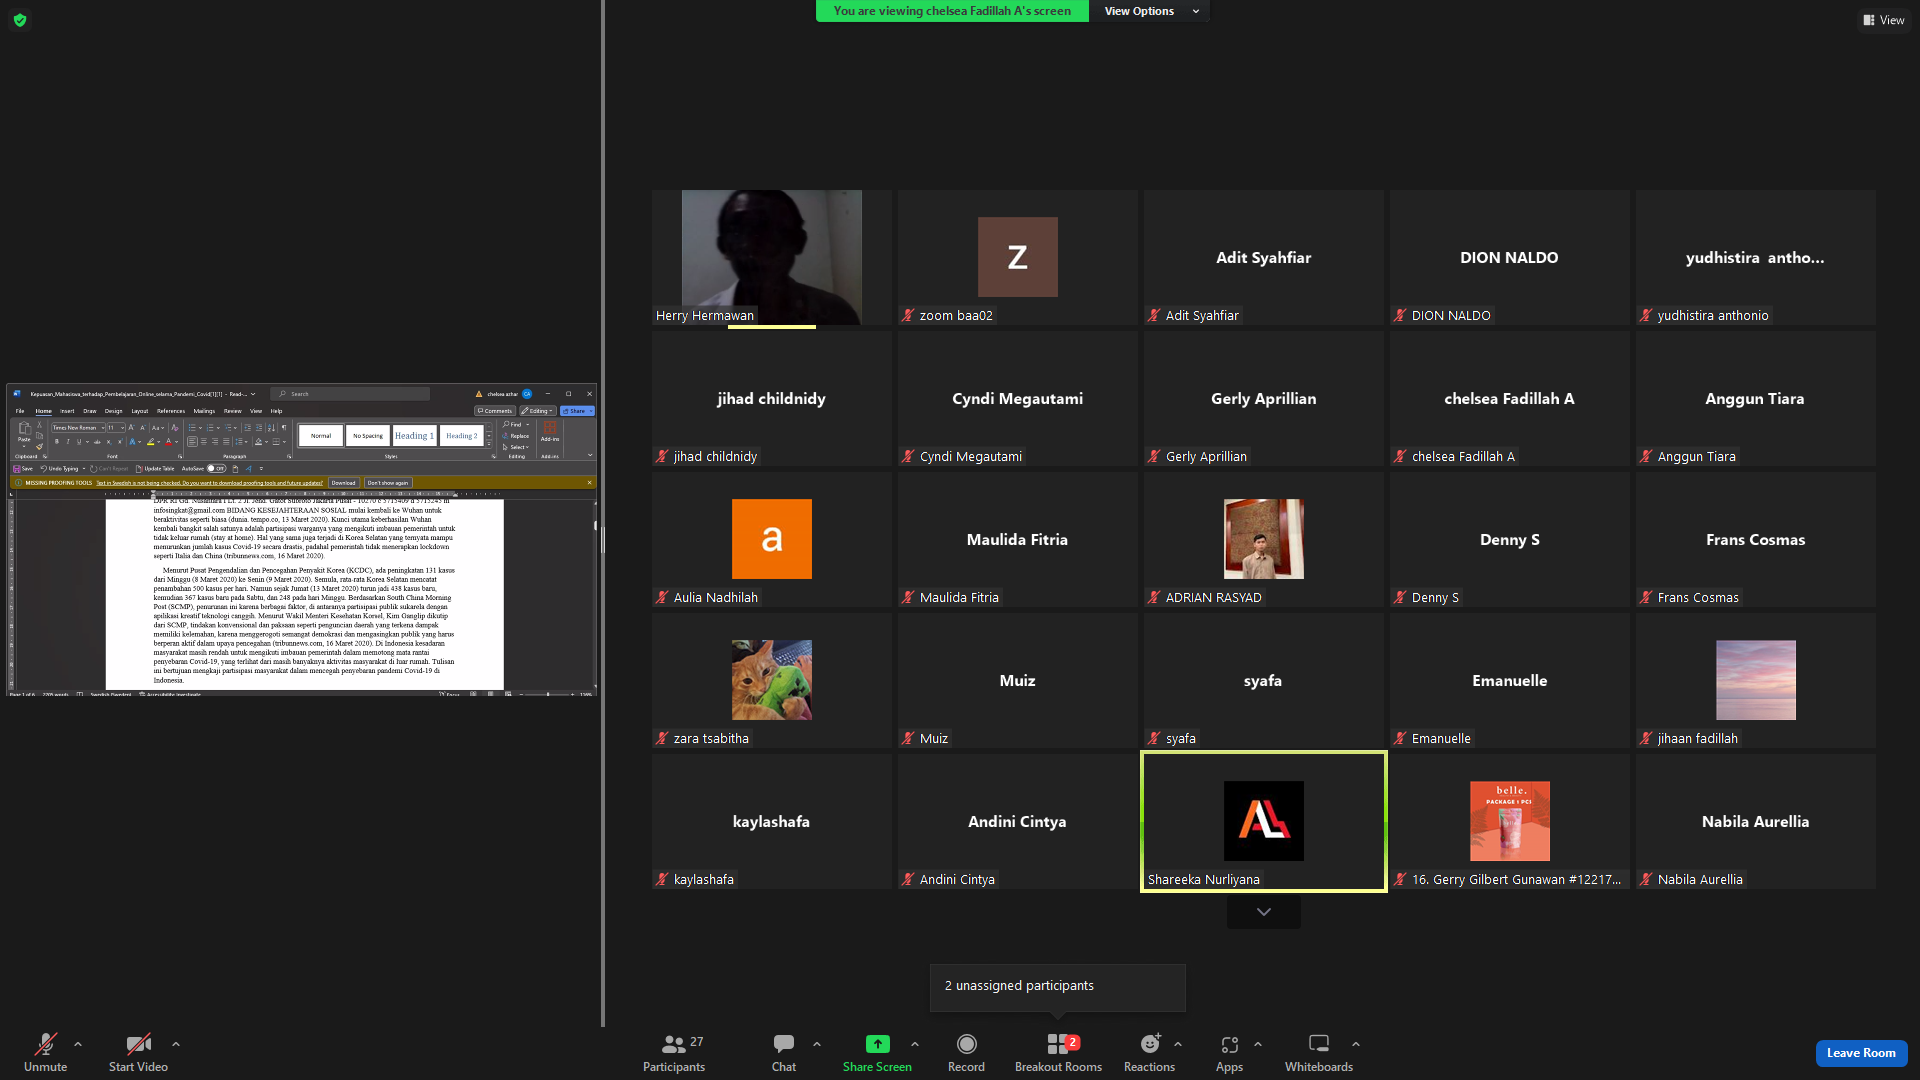Image resolution: width=1920 pixels, height=1080 pixels.
Task: Click Share button in shared Word
Action: click(577, 411)
